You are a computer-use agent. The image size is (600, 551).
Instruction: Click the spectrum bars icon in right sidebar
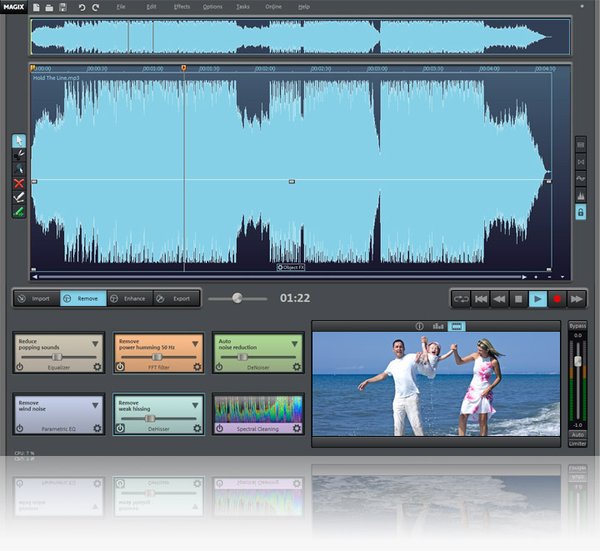(x=580, y=196)
